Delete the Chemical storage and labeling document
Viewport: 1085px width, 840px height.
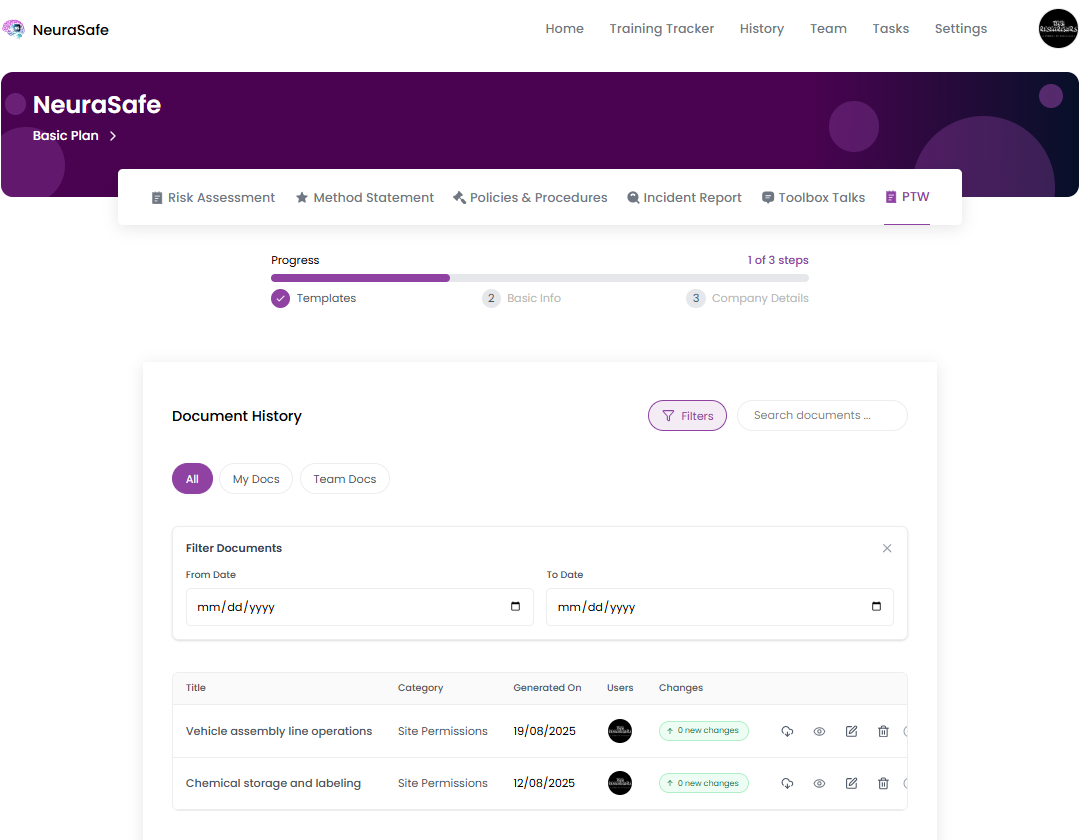coord(883,783)
